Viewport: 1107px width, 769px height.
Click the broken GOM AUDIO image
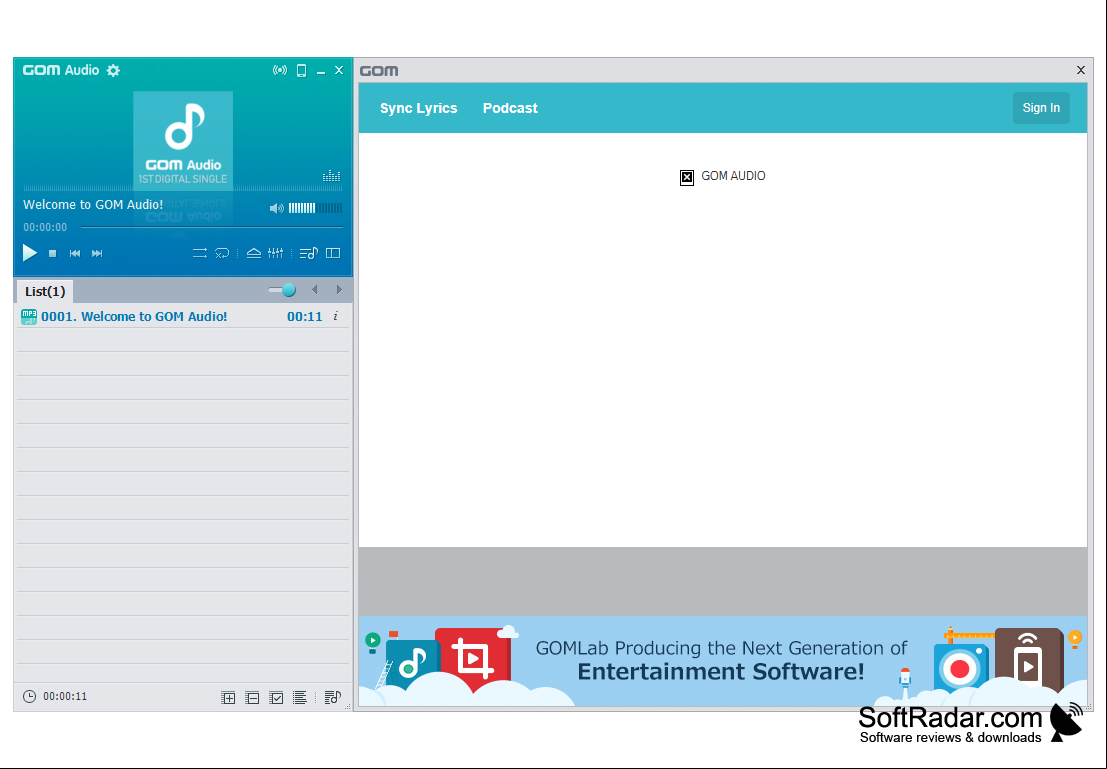click(x=686, y=177)
